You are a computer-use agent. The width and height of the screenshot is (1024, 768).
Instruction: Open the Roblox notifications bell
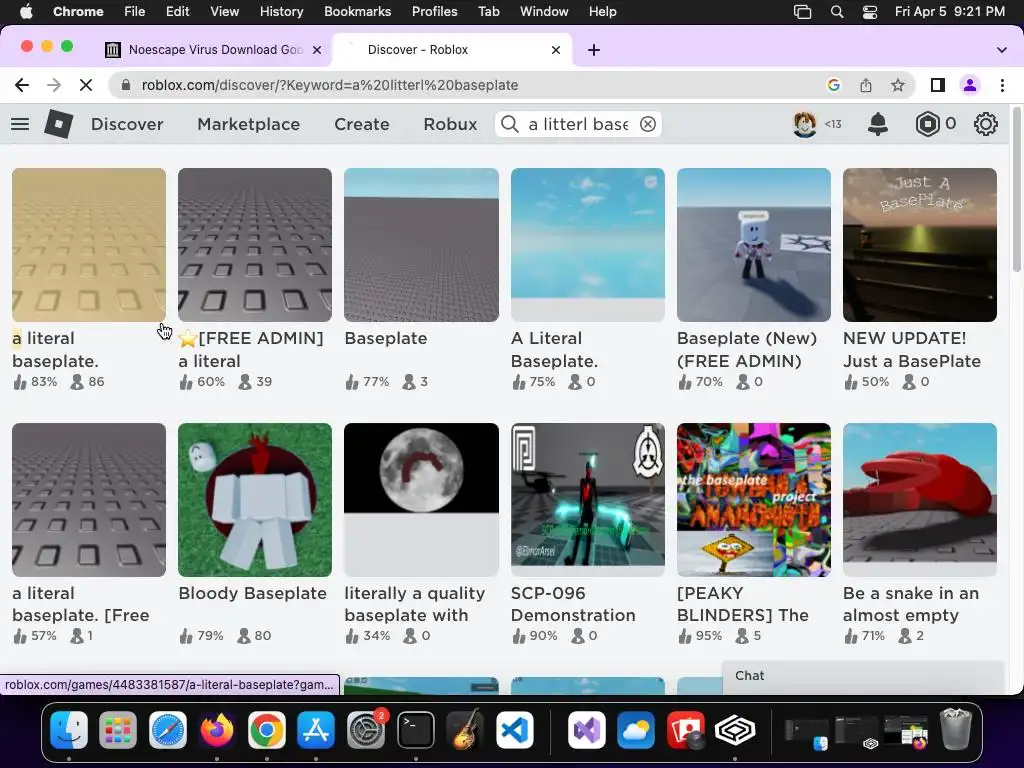coord(878,124)
